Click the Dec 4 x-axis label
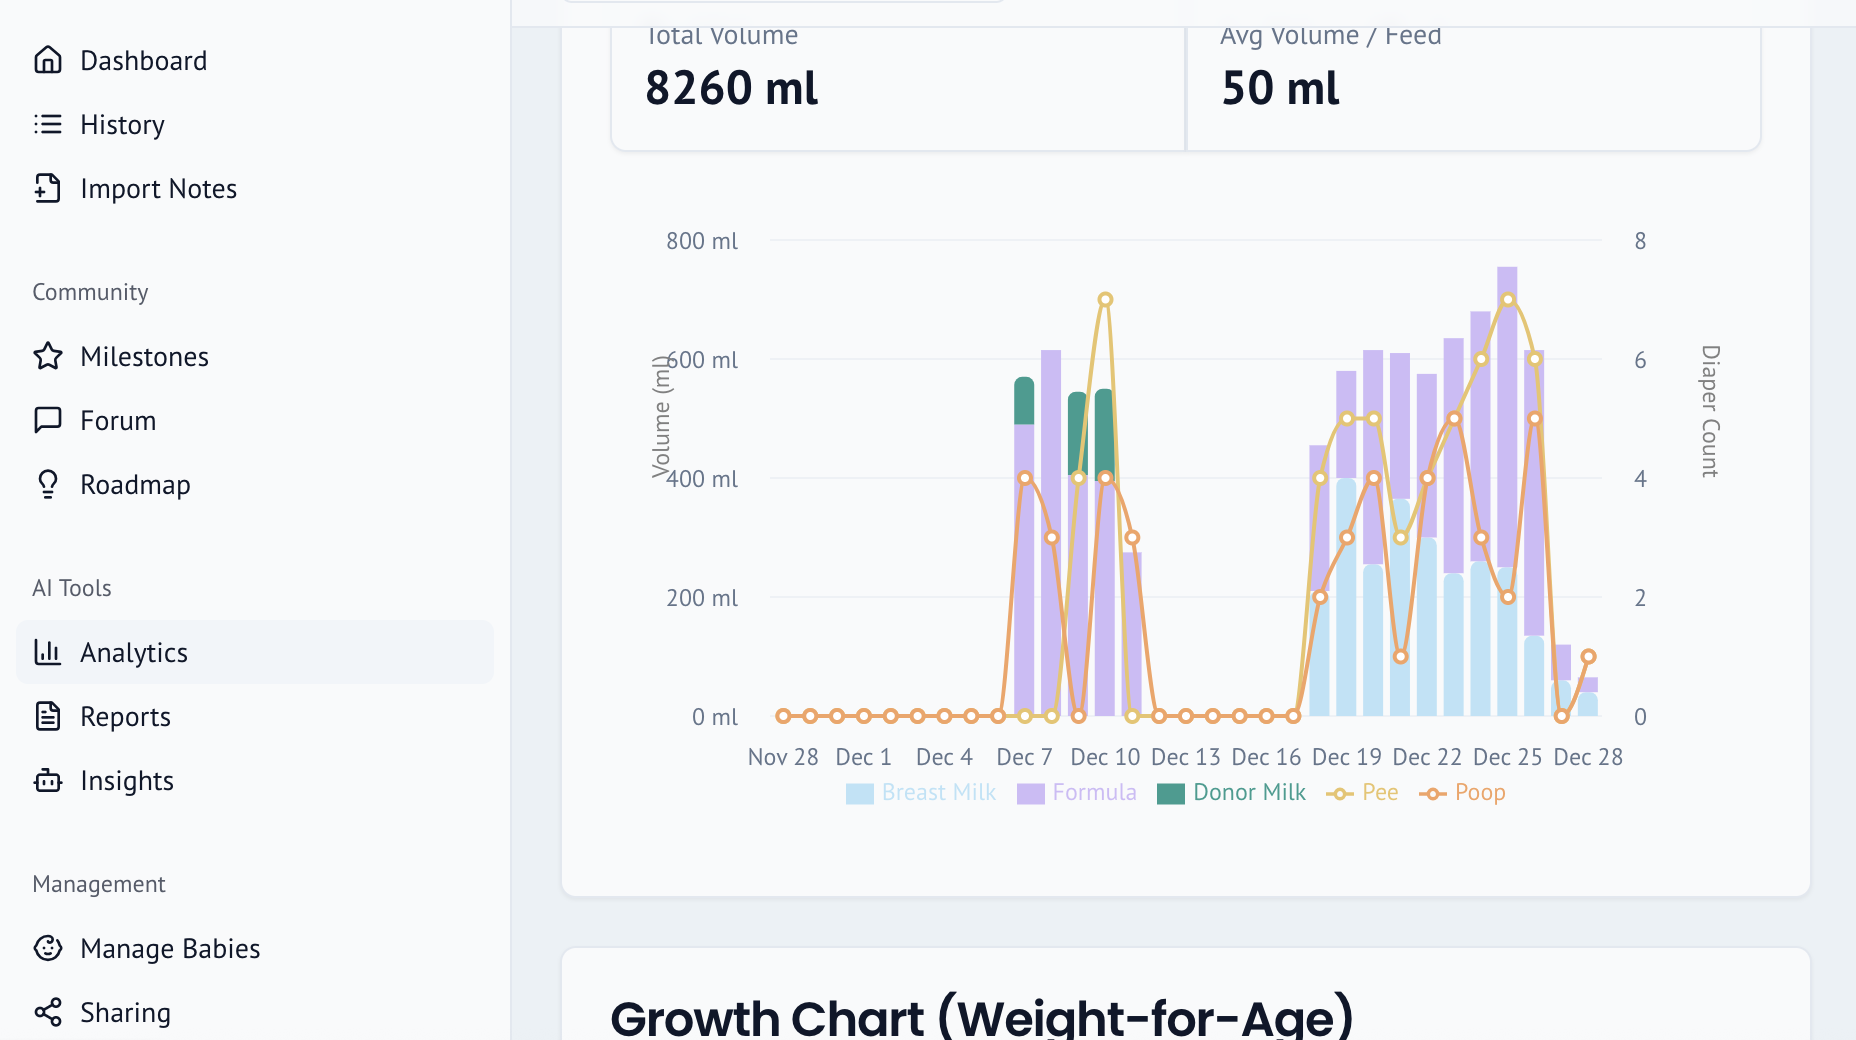Viewport: 1856px width, 1040px height. click(944, 757)
